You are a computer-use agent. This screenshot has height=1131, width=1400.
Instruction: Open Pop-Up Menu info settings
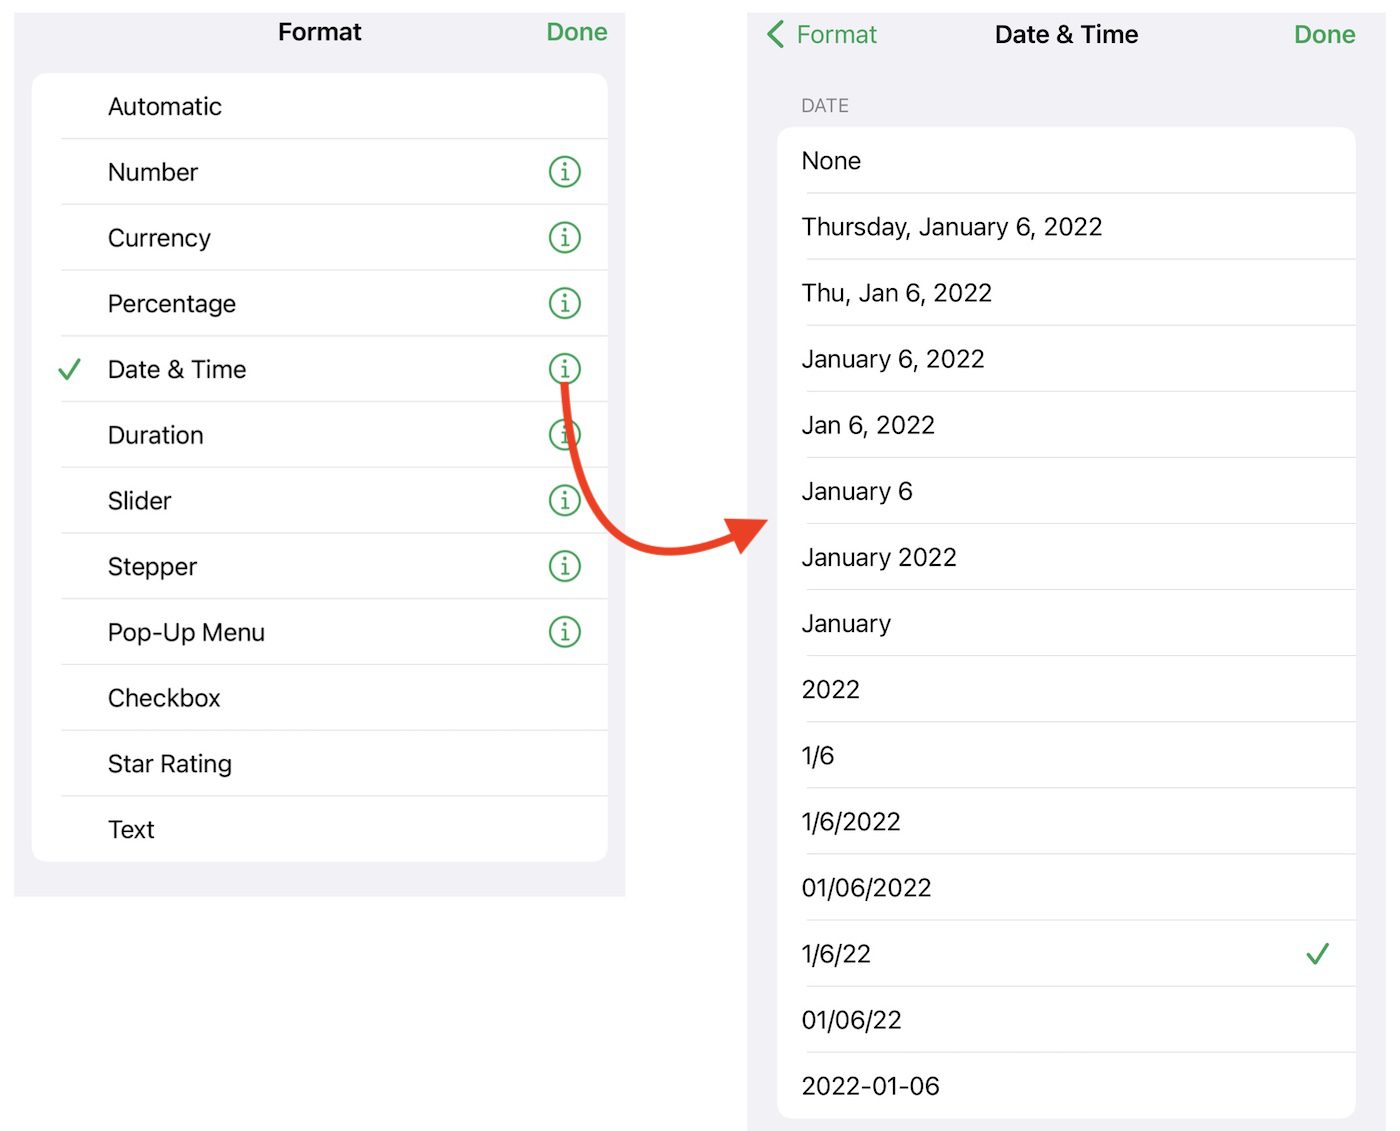pos(564,632)
